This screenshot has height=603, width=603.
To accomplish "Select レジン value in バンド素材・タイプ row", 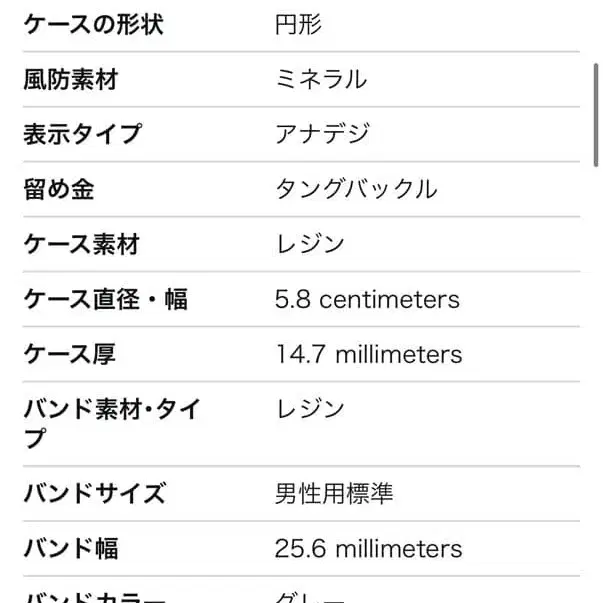I will point(310,409).
